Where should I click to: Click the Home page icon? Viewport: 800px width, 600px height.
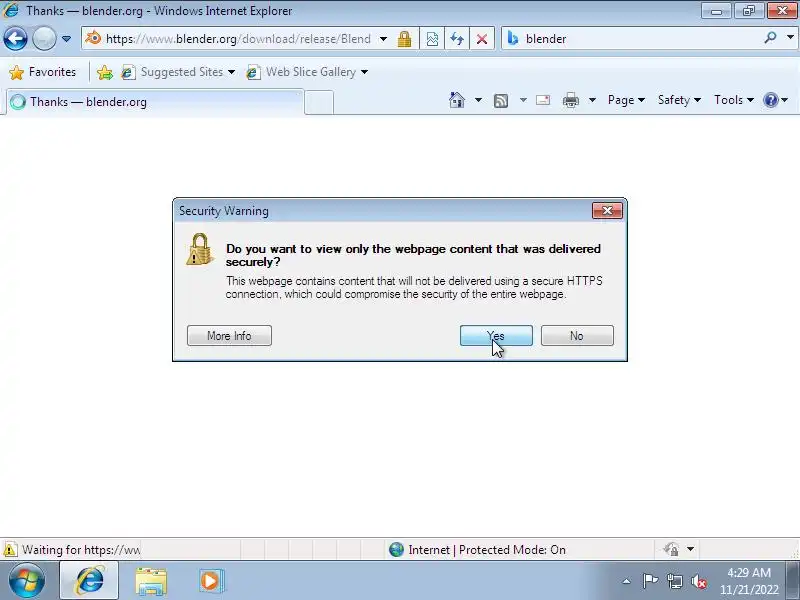[x=457, y=100]
